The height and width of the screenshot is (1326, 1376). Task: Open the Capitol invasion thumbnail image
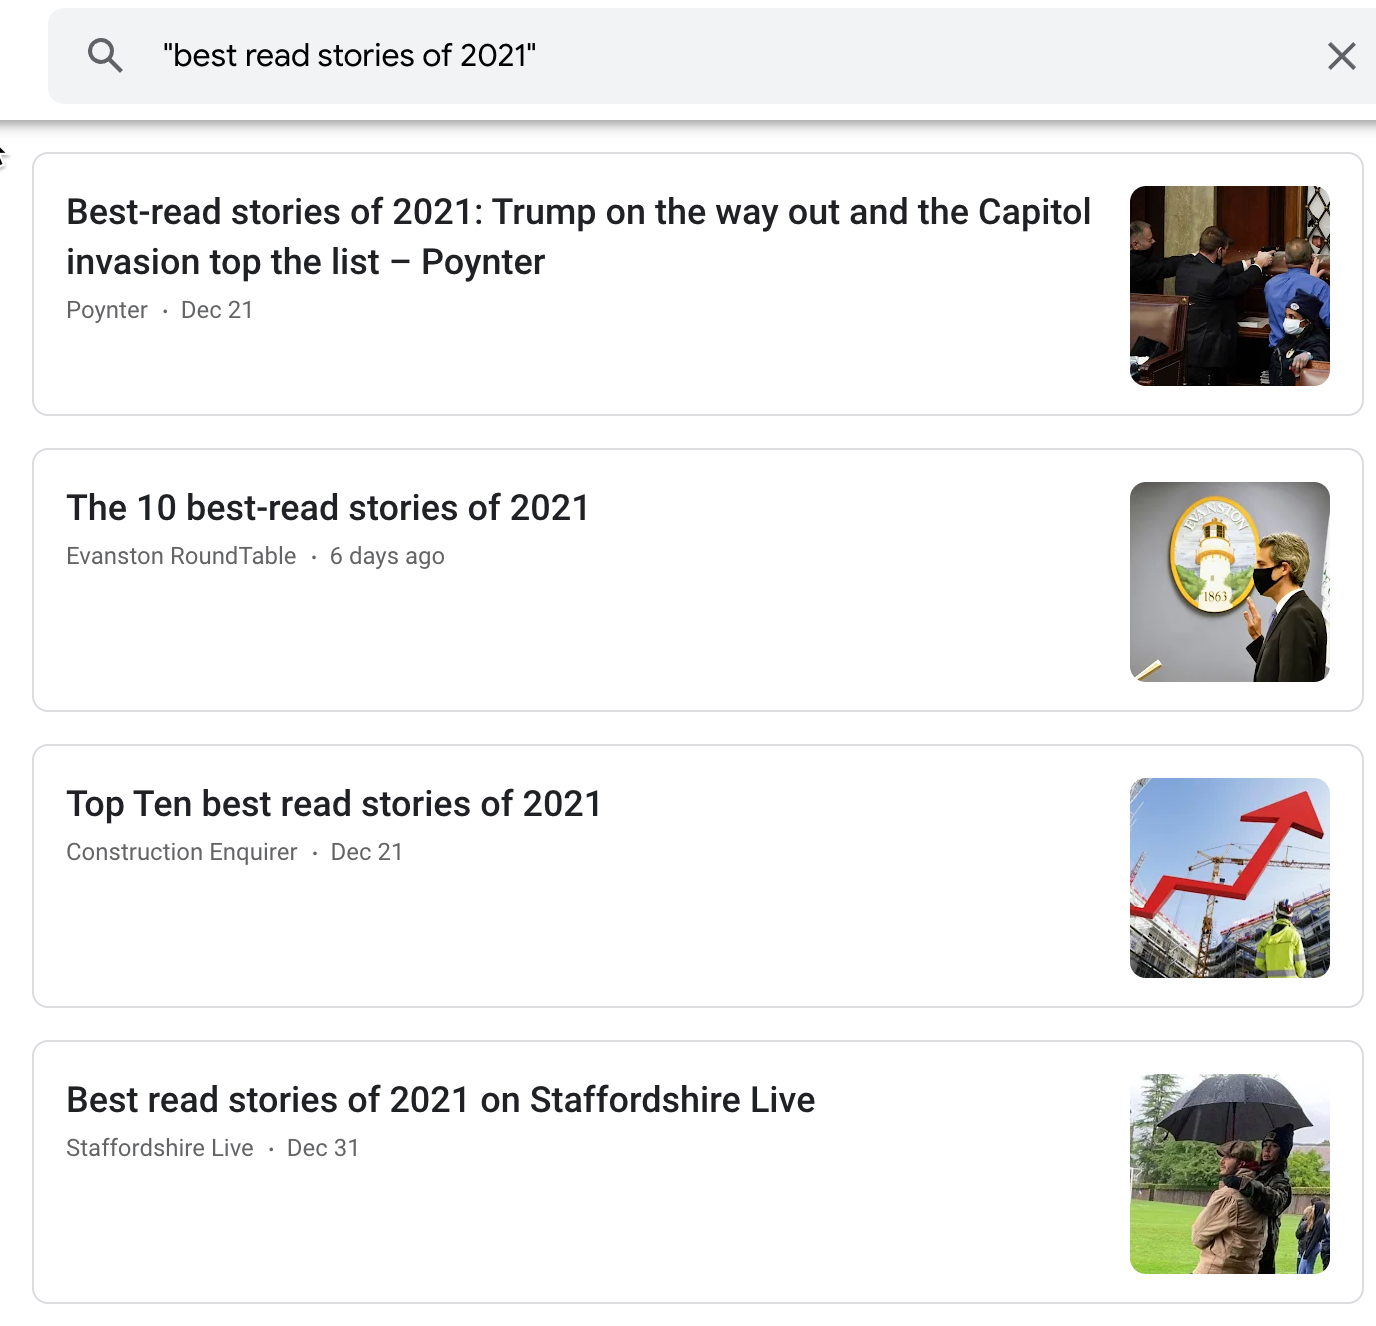(1230, 286)
